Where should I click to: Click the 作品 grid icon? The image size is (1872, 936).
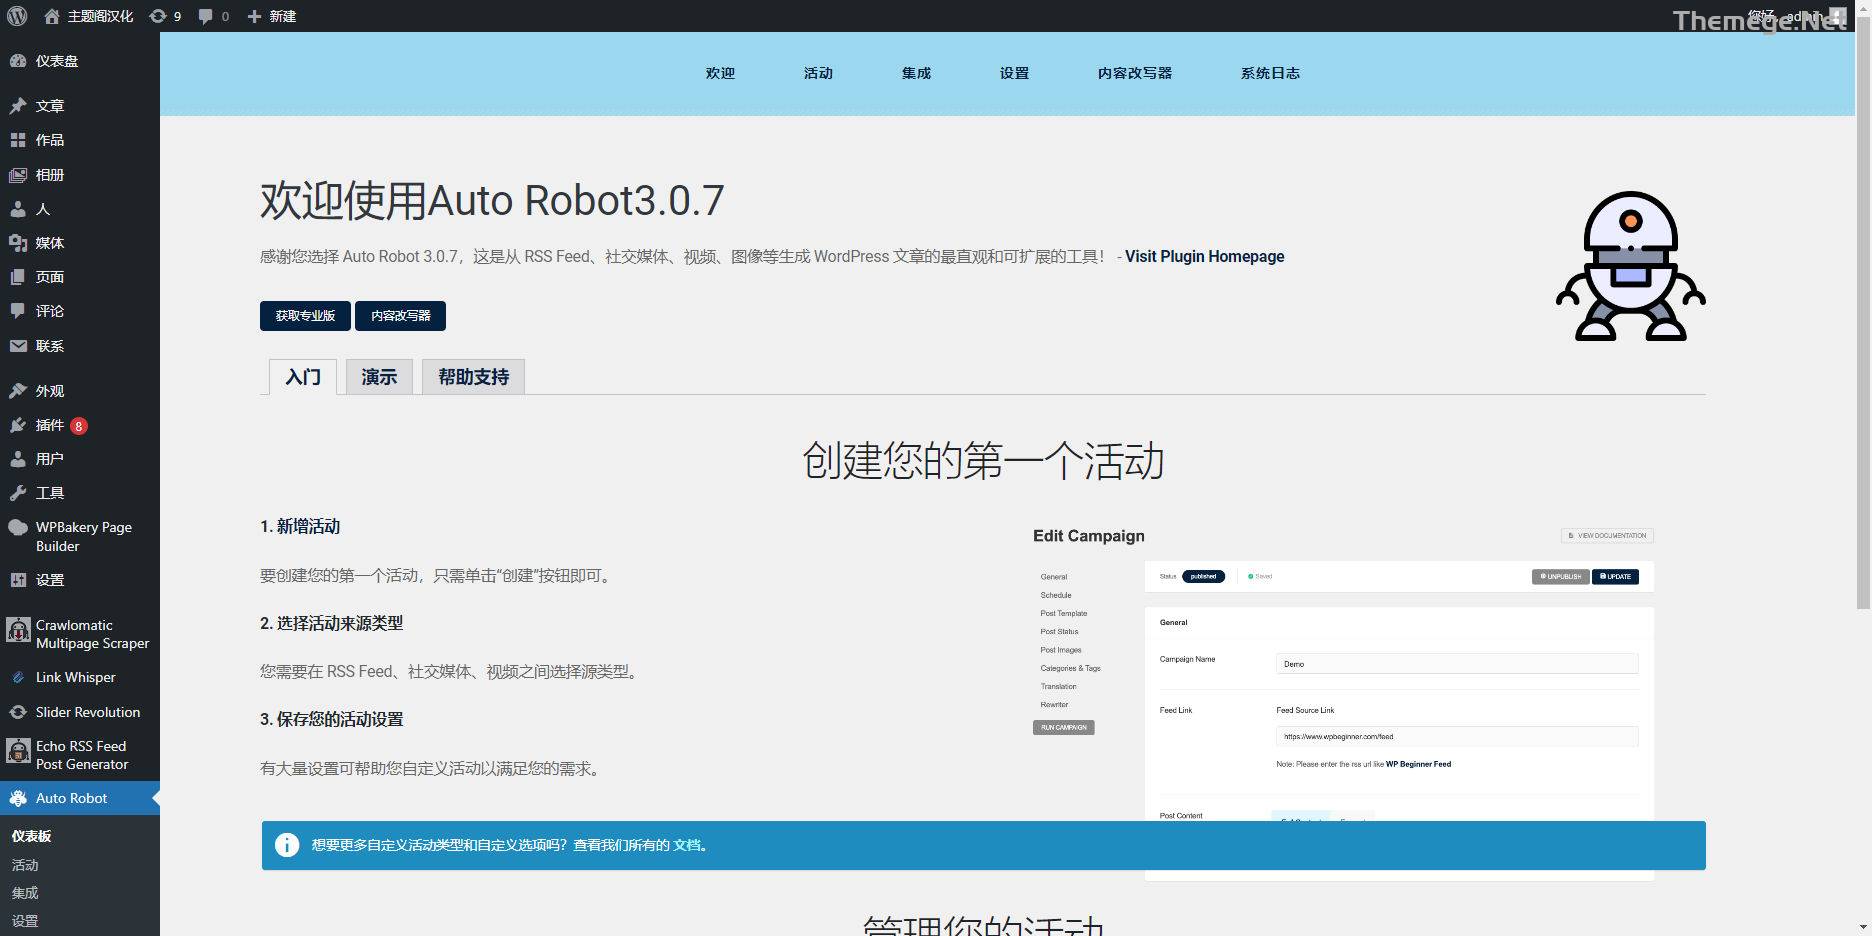tap(18, 140)
